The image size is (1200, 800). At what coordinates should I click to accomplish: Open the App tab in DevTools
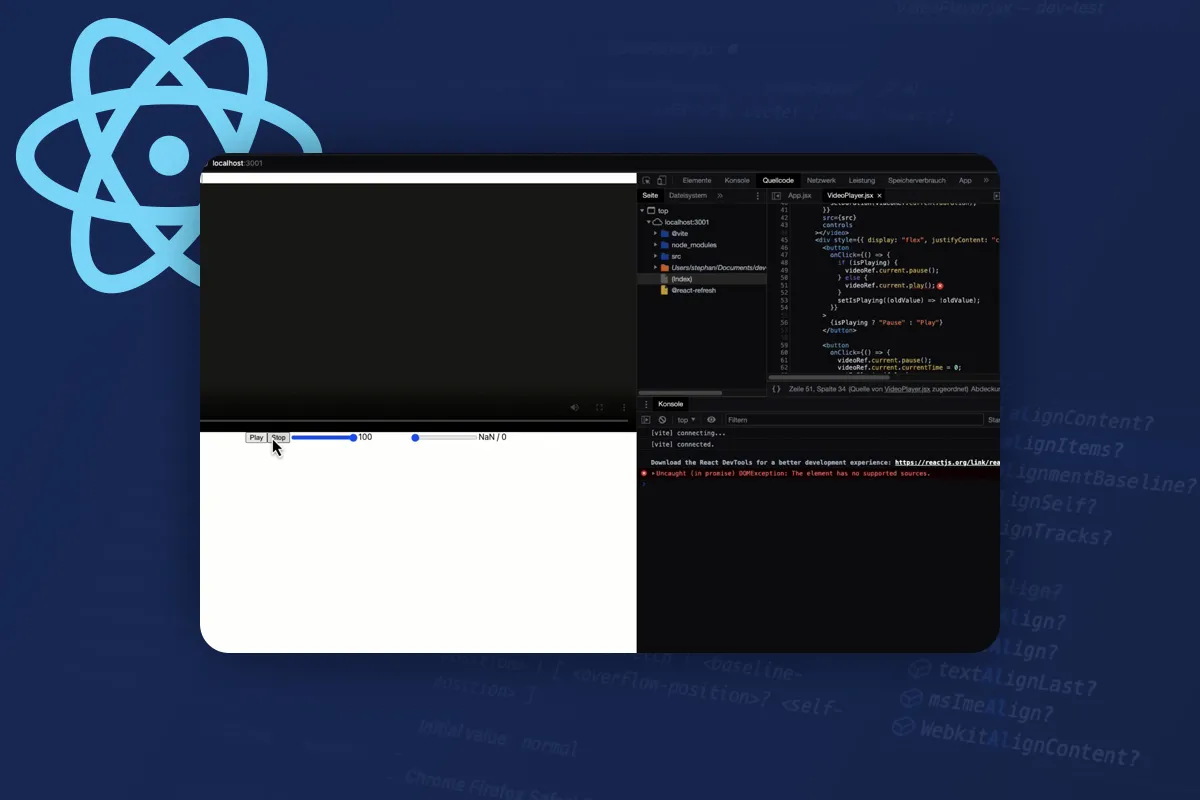965,180
